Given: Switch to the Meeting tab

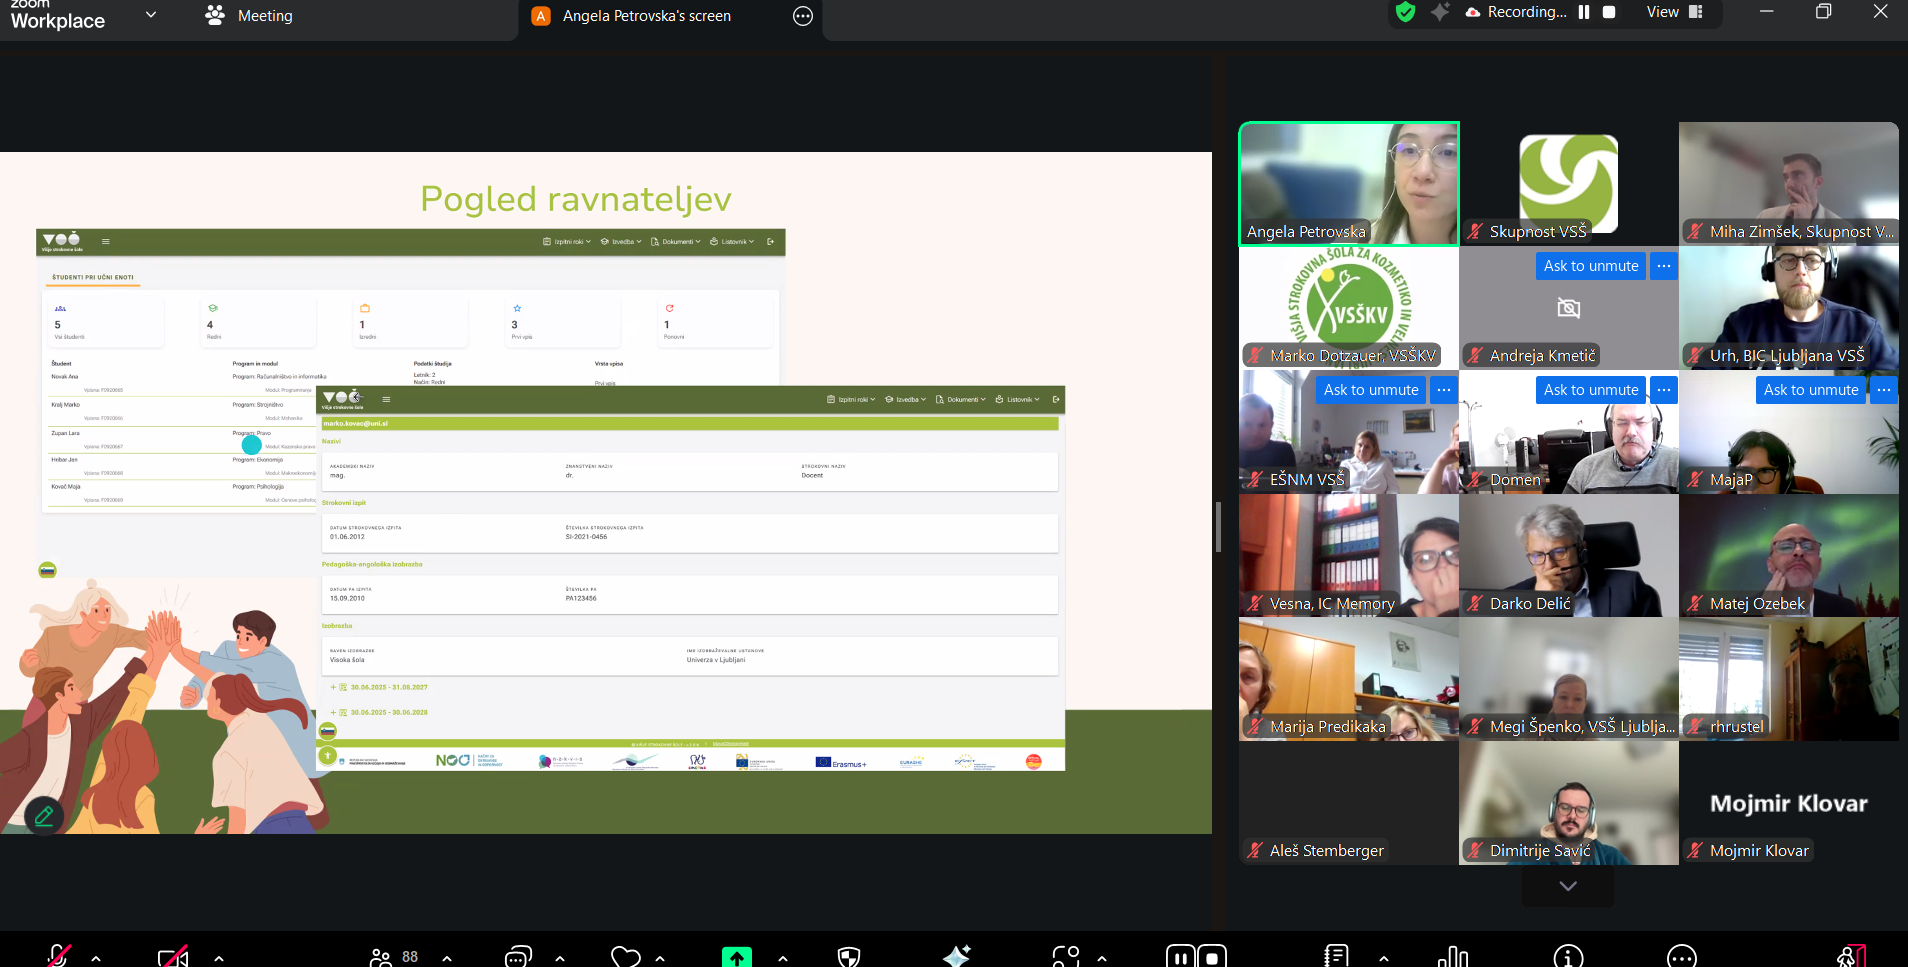Looking at the screenshot, I should point(250,16).
